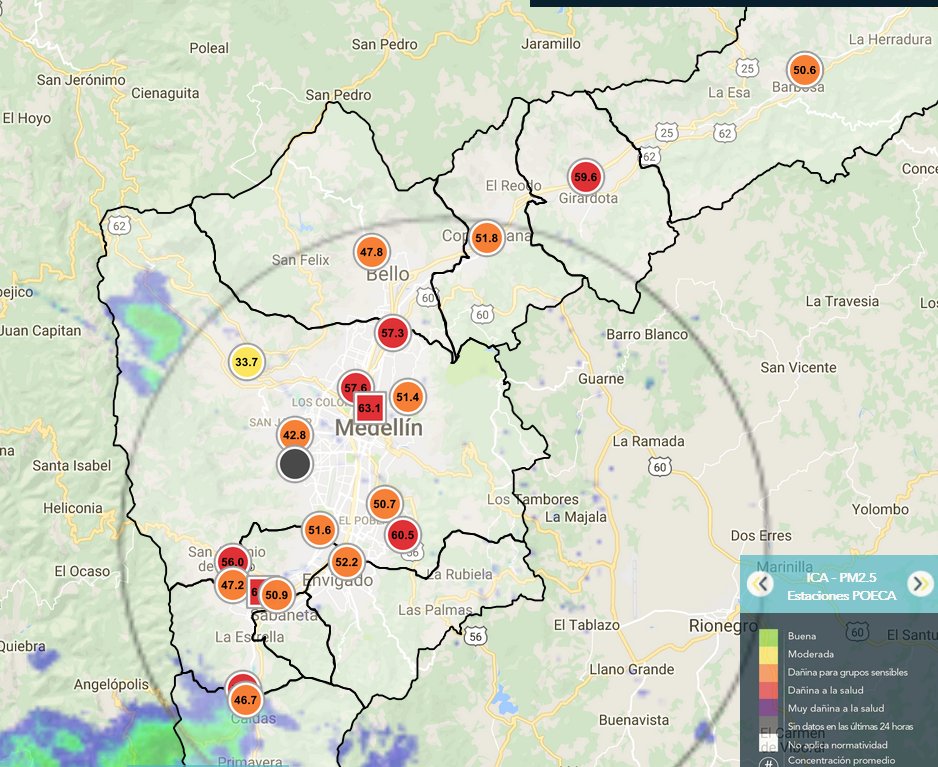Screen dimensions: 938x767
Task: Click the 'Llano Grande' place label
Action: (632, 669)
